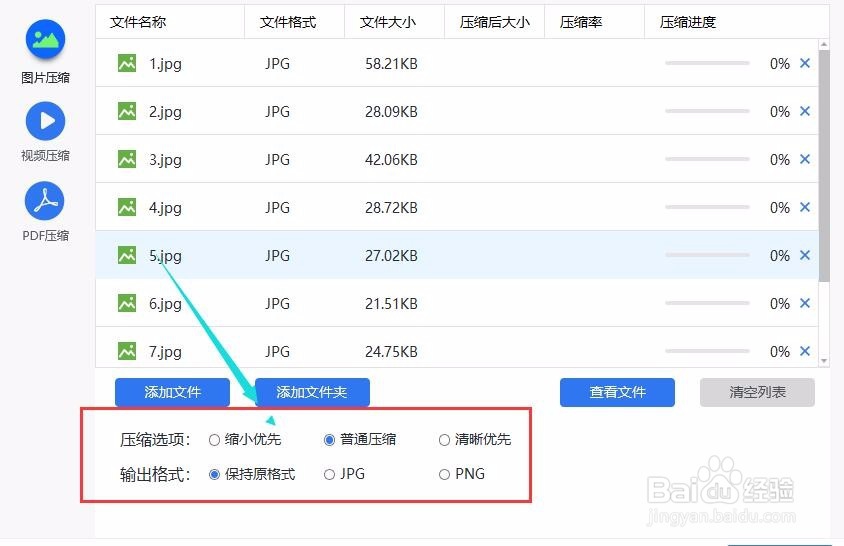Click the 28.72KB file size cell
This screenshot has width=844, height=546.
pyautogui.click(x=391, y=207)
